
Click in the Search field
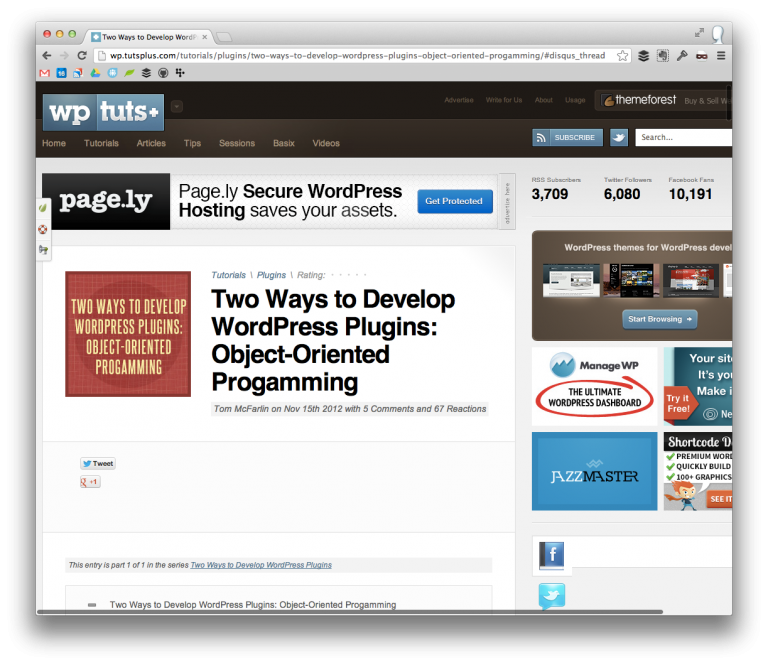[684, 138]
